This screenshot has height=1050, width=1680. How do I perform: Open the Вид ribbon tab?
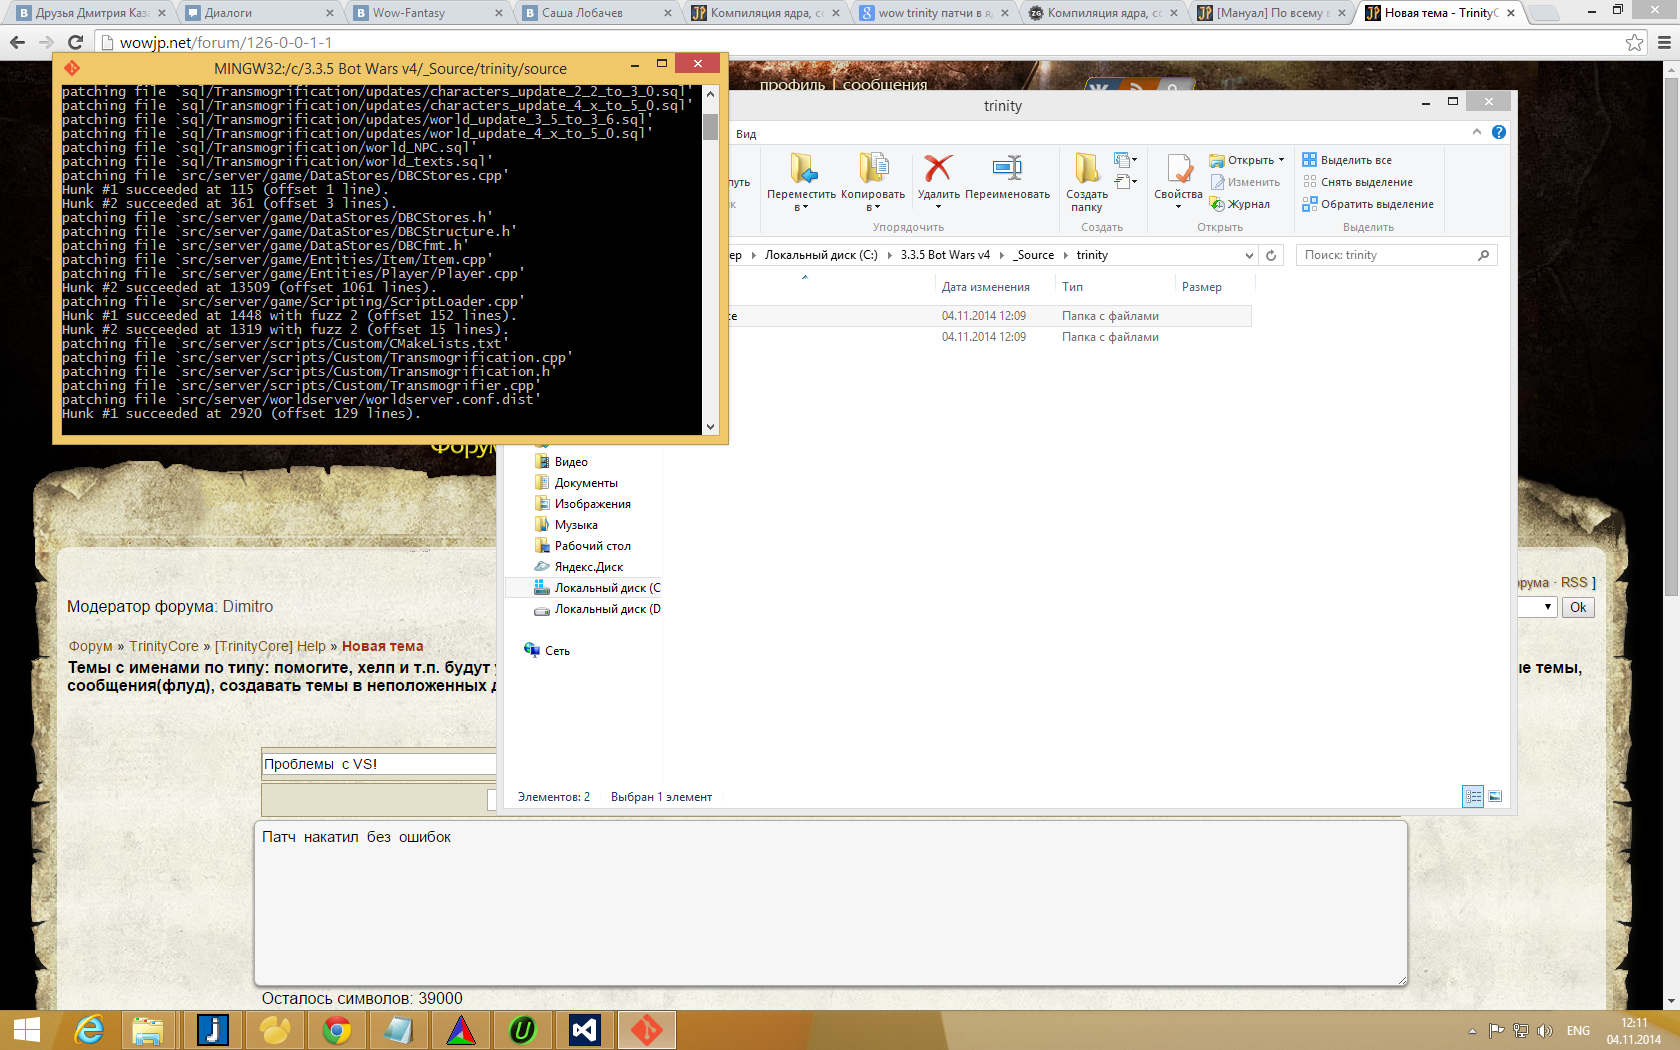746,134
